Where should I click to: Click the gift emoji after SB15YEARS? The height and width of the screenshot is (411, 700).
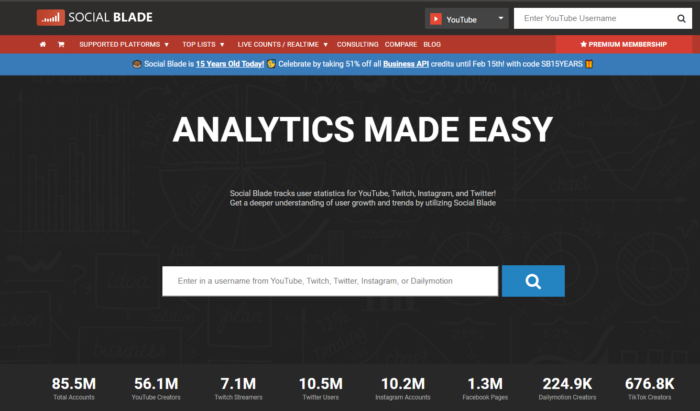[589, 64]
